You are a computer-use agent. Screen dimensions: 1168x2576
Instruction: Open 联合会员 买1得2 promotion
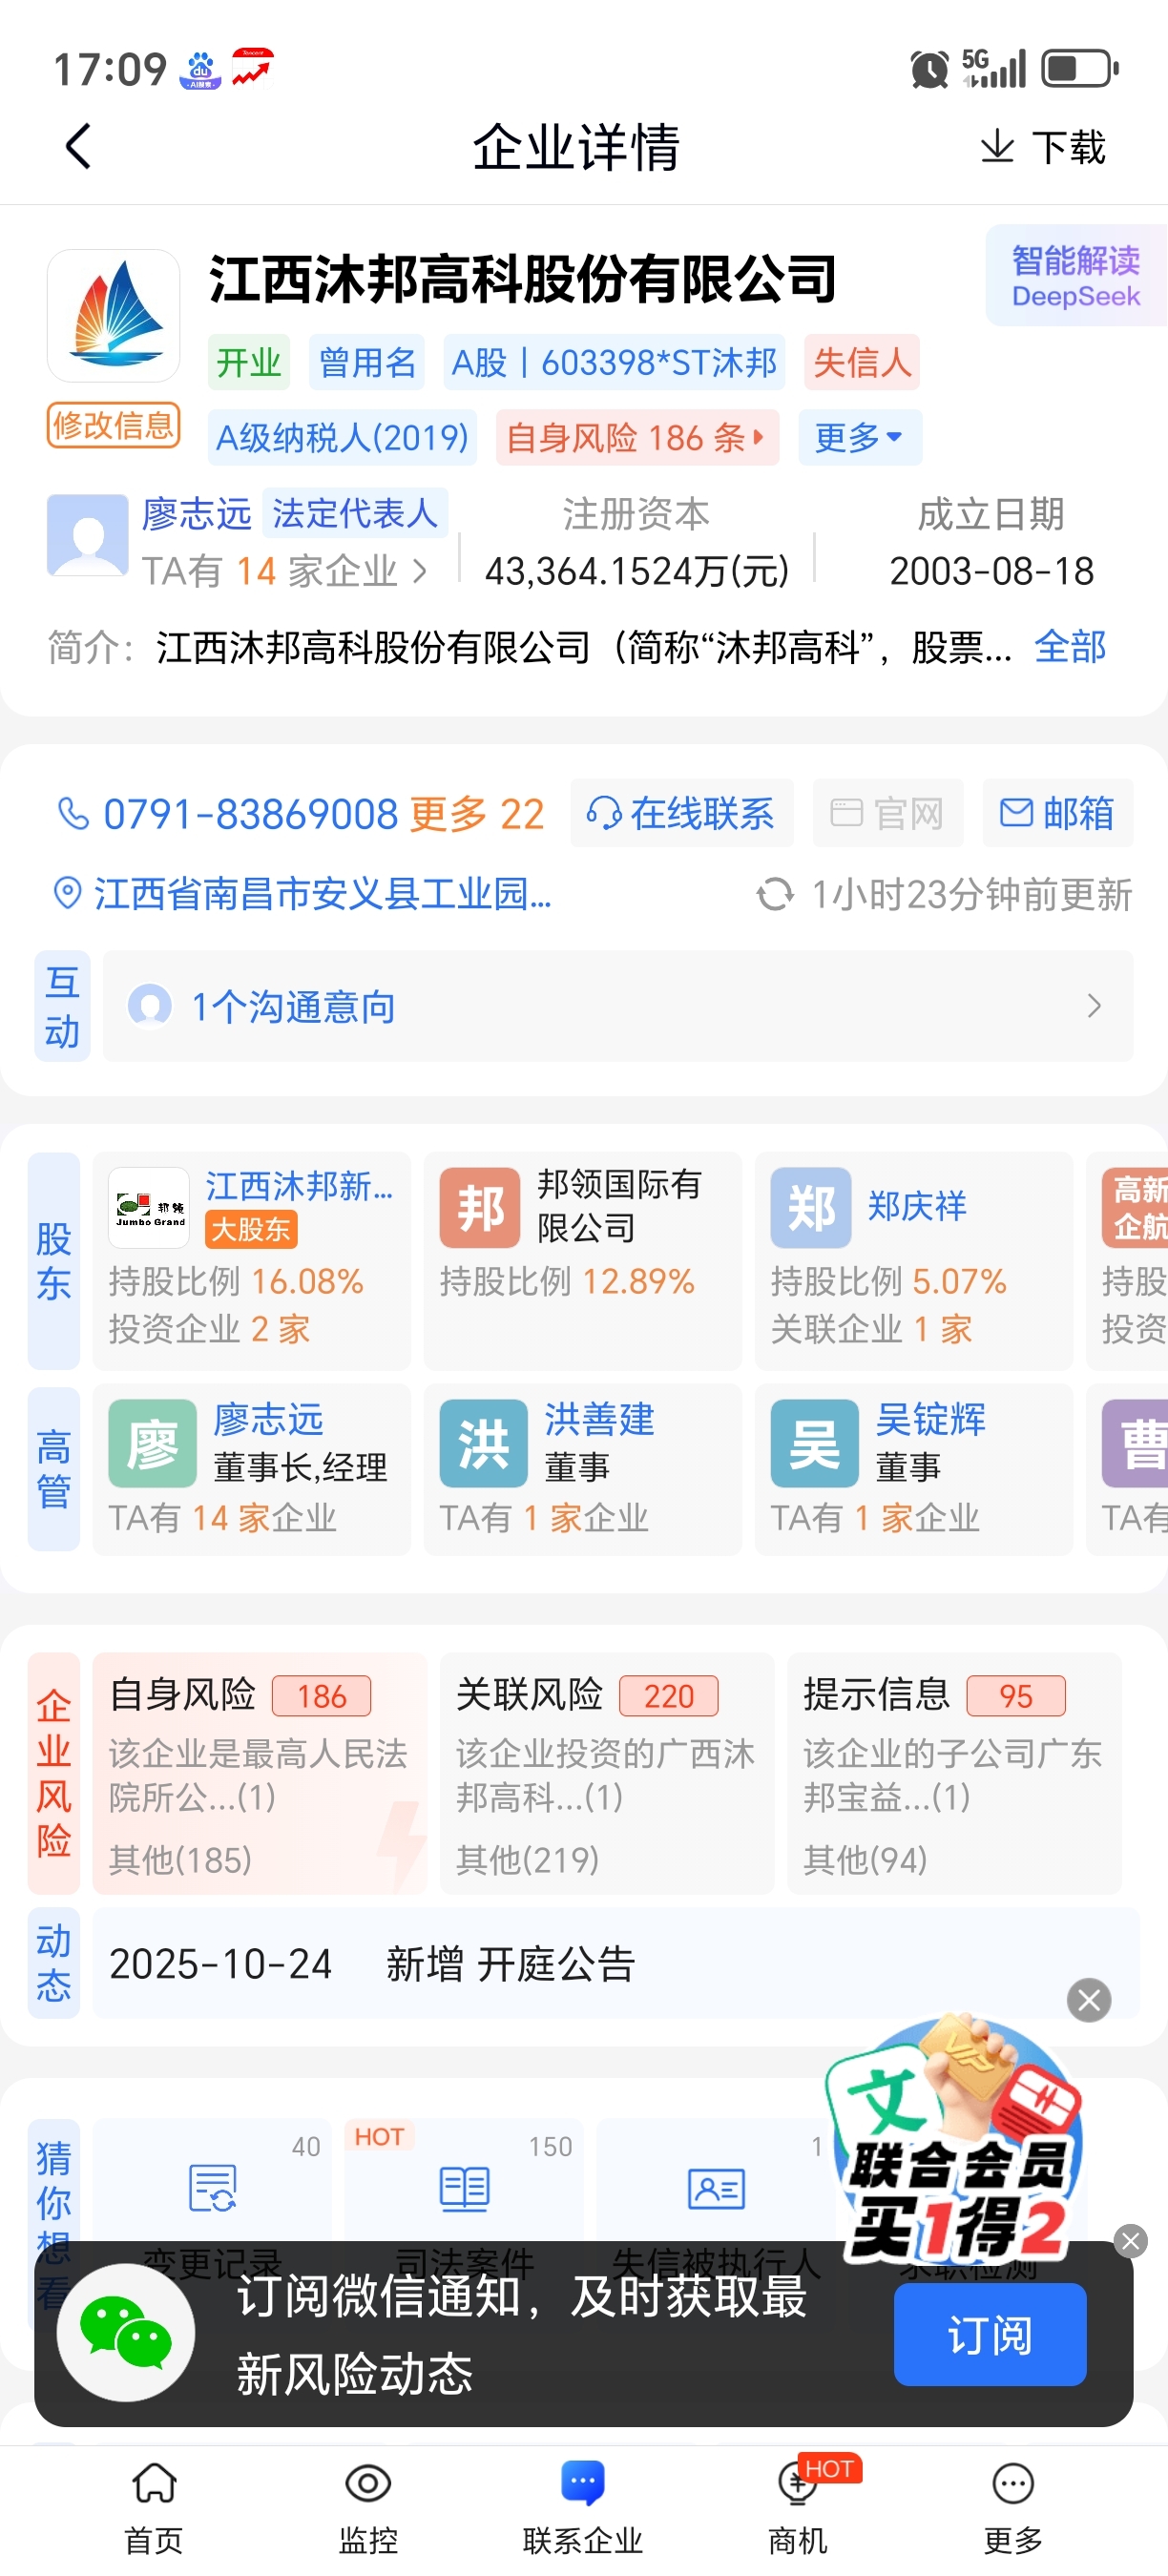(958, 2140)
